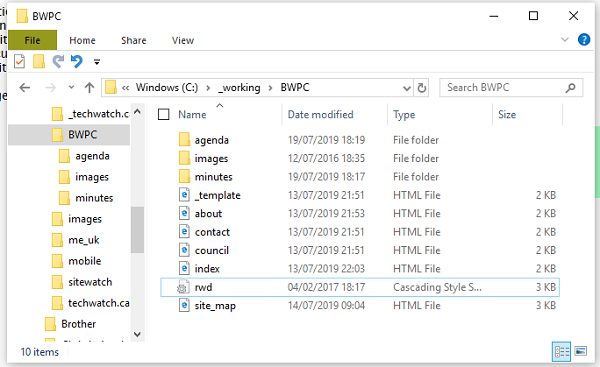Open Customize Quick Access Toolbar dropdown
Screen dimensions: 600x367
[x=97, y=62]
